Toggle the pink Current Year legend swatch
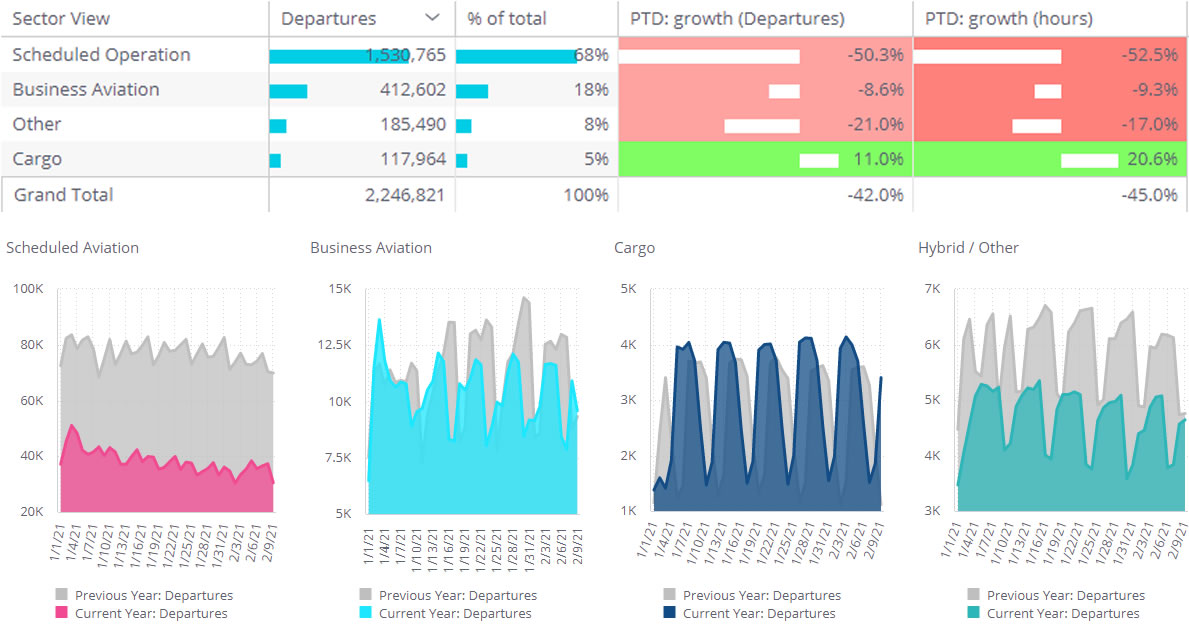This screenshot has height=640, width=1189. [x=62, y=613]
